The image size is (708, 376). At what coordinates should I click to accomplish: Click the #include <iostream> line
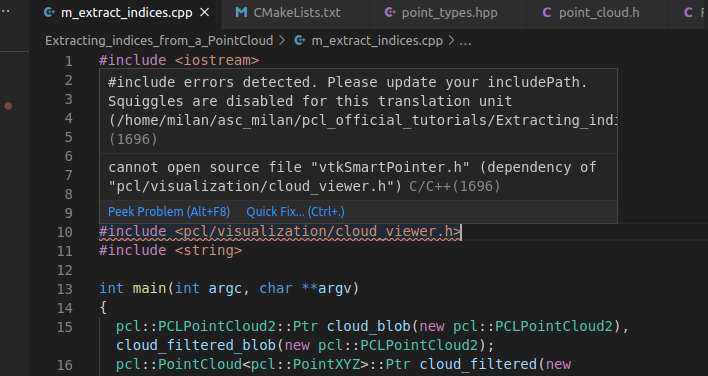179,60
